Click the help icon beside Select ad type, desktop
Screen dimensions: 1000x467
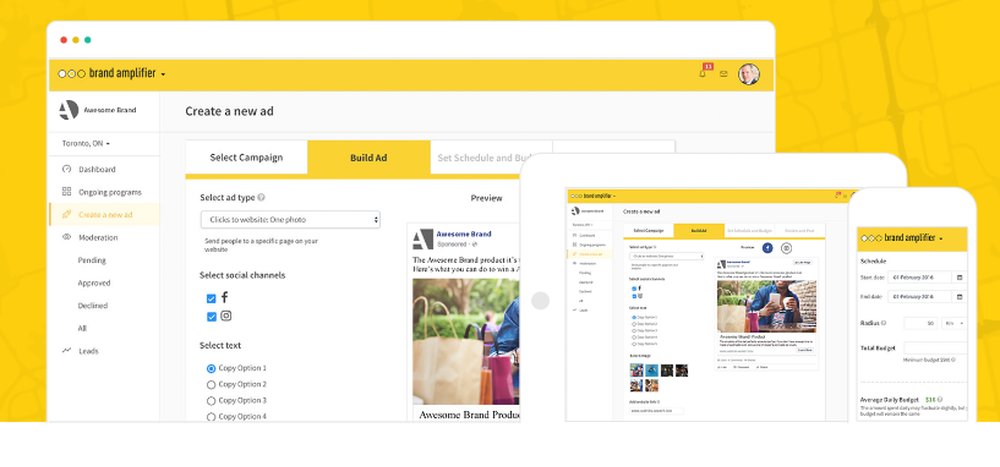point(261,198)
